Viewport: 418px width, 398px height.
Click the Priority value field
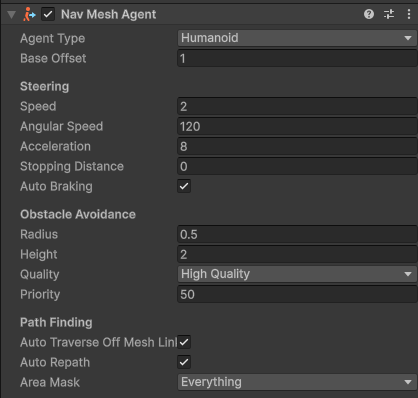coord(297,294)
